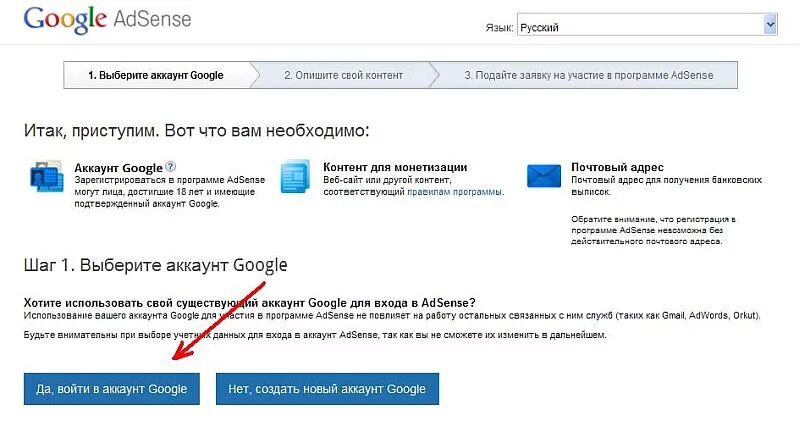This screenshot has height=438, width=800.
Task: Select step 3 Подайте заявку на участие
Action: [588, 75]
